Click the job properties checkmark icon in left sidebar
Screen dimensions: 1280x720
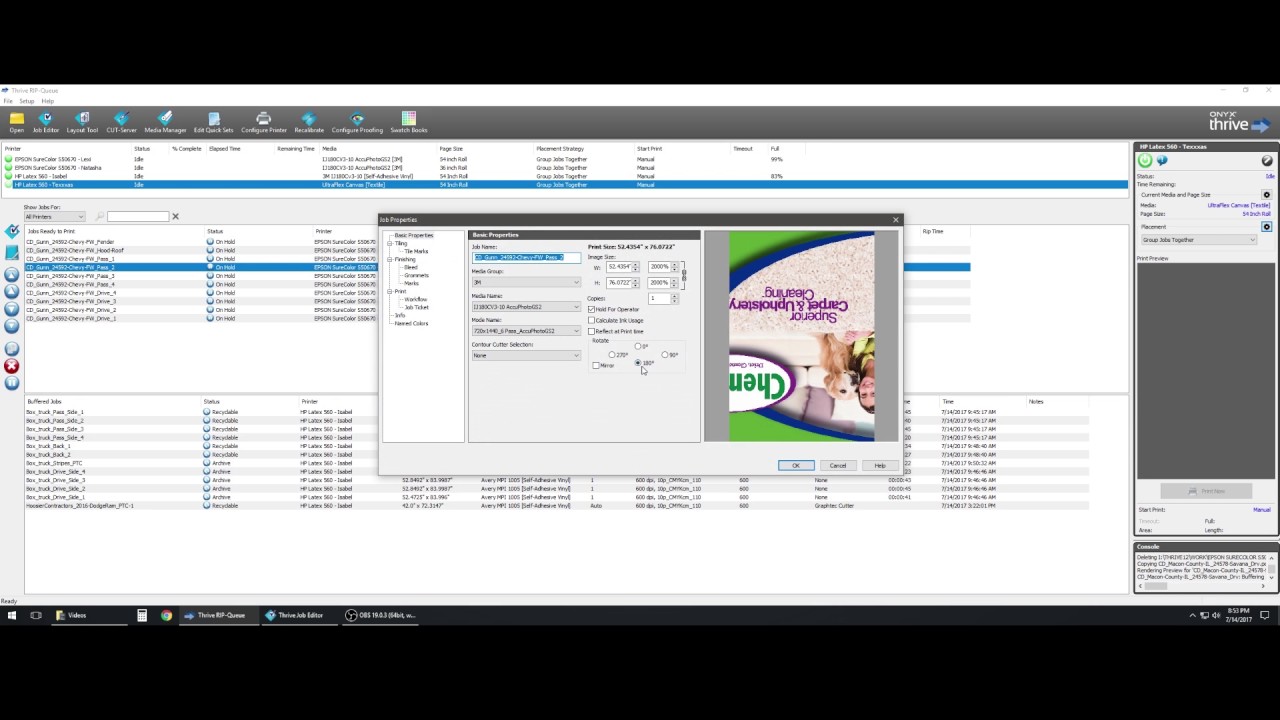pos(12,231)
